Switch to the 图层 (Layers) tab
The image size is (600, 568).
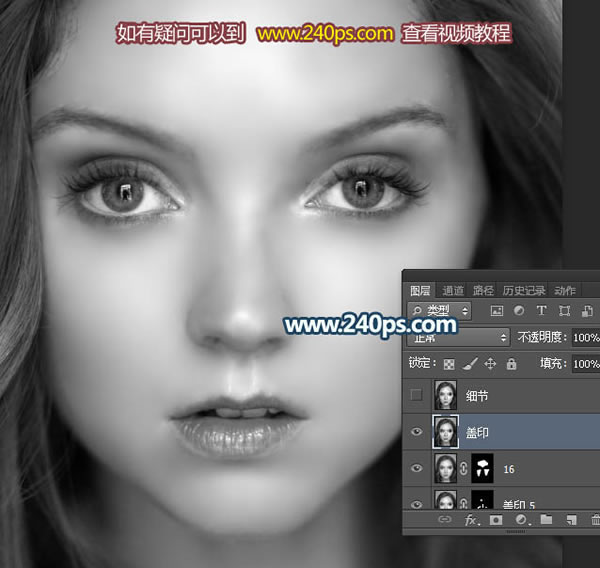(x=420, y=291)
